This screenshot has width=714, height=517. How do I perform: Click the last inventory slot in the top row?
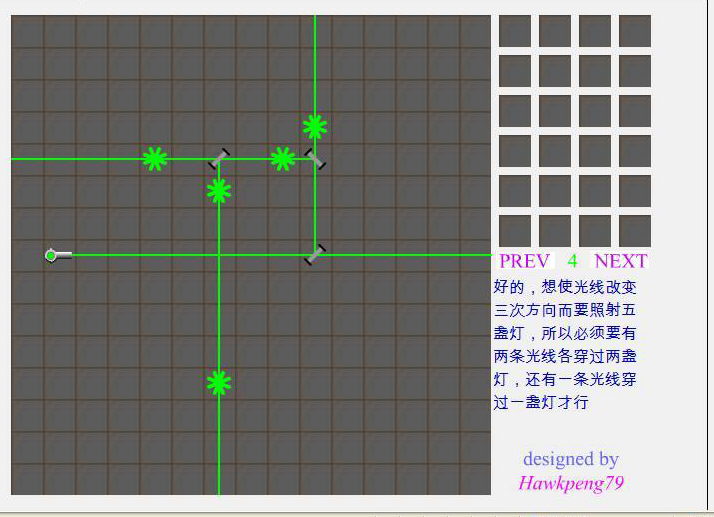point(635,31)
